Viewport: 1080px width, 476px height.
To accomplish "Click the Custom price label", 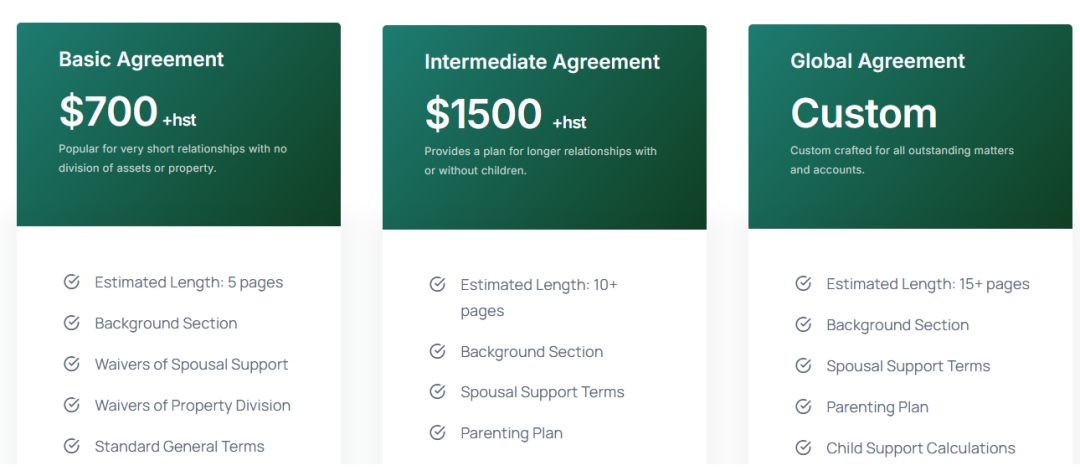I will [x=864, y=114].
